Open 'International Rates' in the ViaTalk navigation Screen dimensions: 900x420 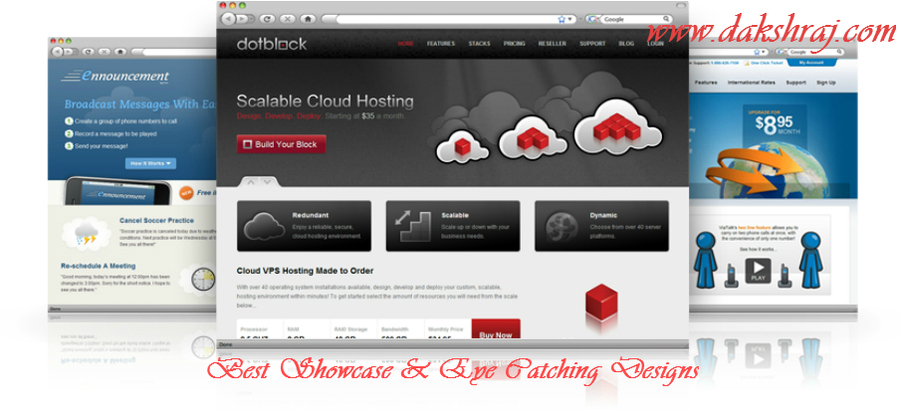[751, 83]
